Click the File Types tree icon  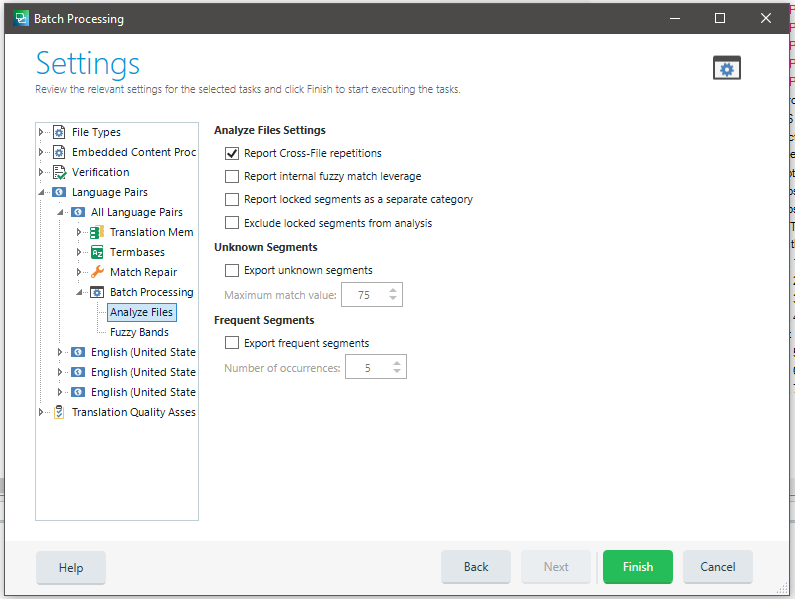click(59, 132)
